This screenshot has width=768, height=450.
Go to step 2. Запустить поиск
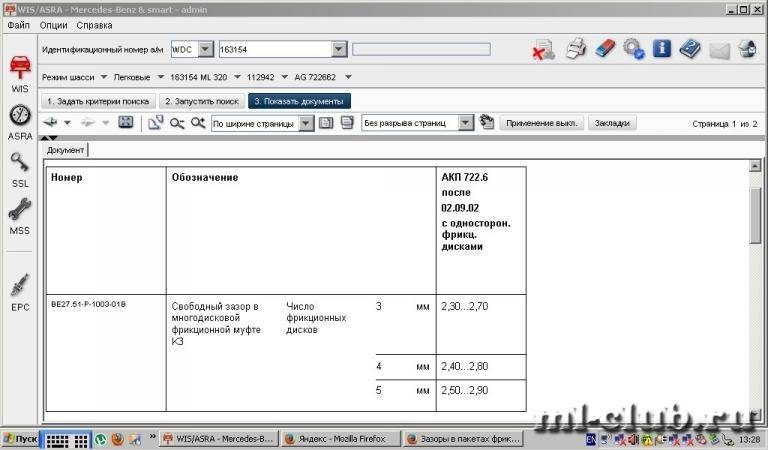pos(202,101)
